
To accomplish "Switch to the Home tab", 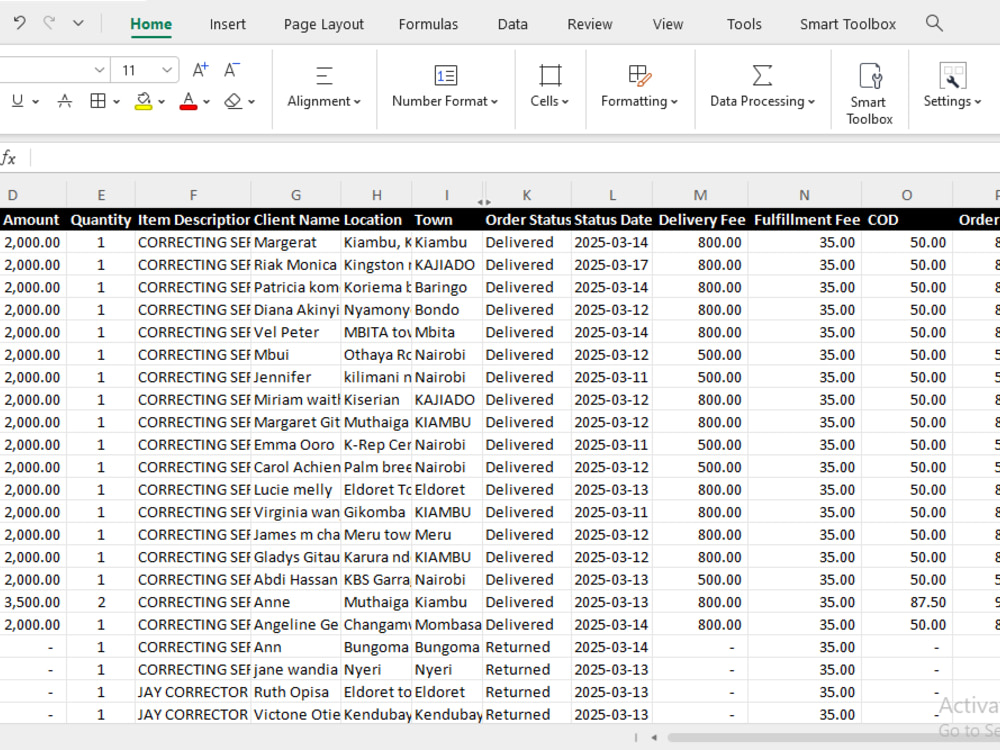I will (x=151, y=24).
